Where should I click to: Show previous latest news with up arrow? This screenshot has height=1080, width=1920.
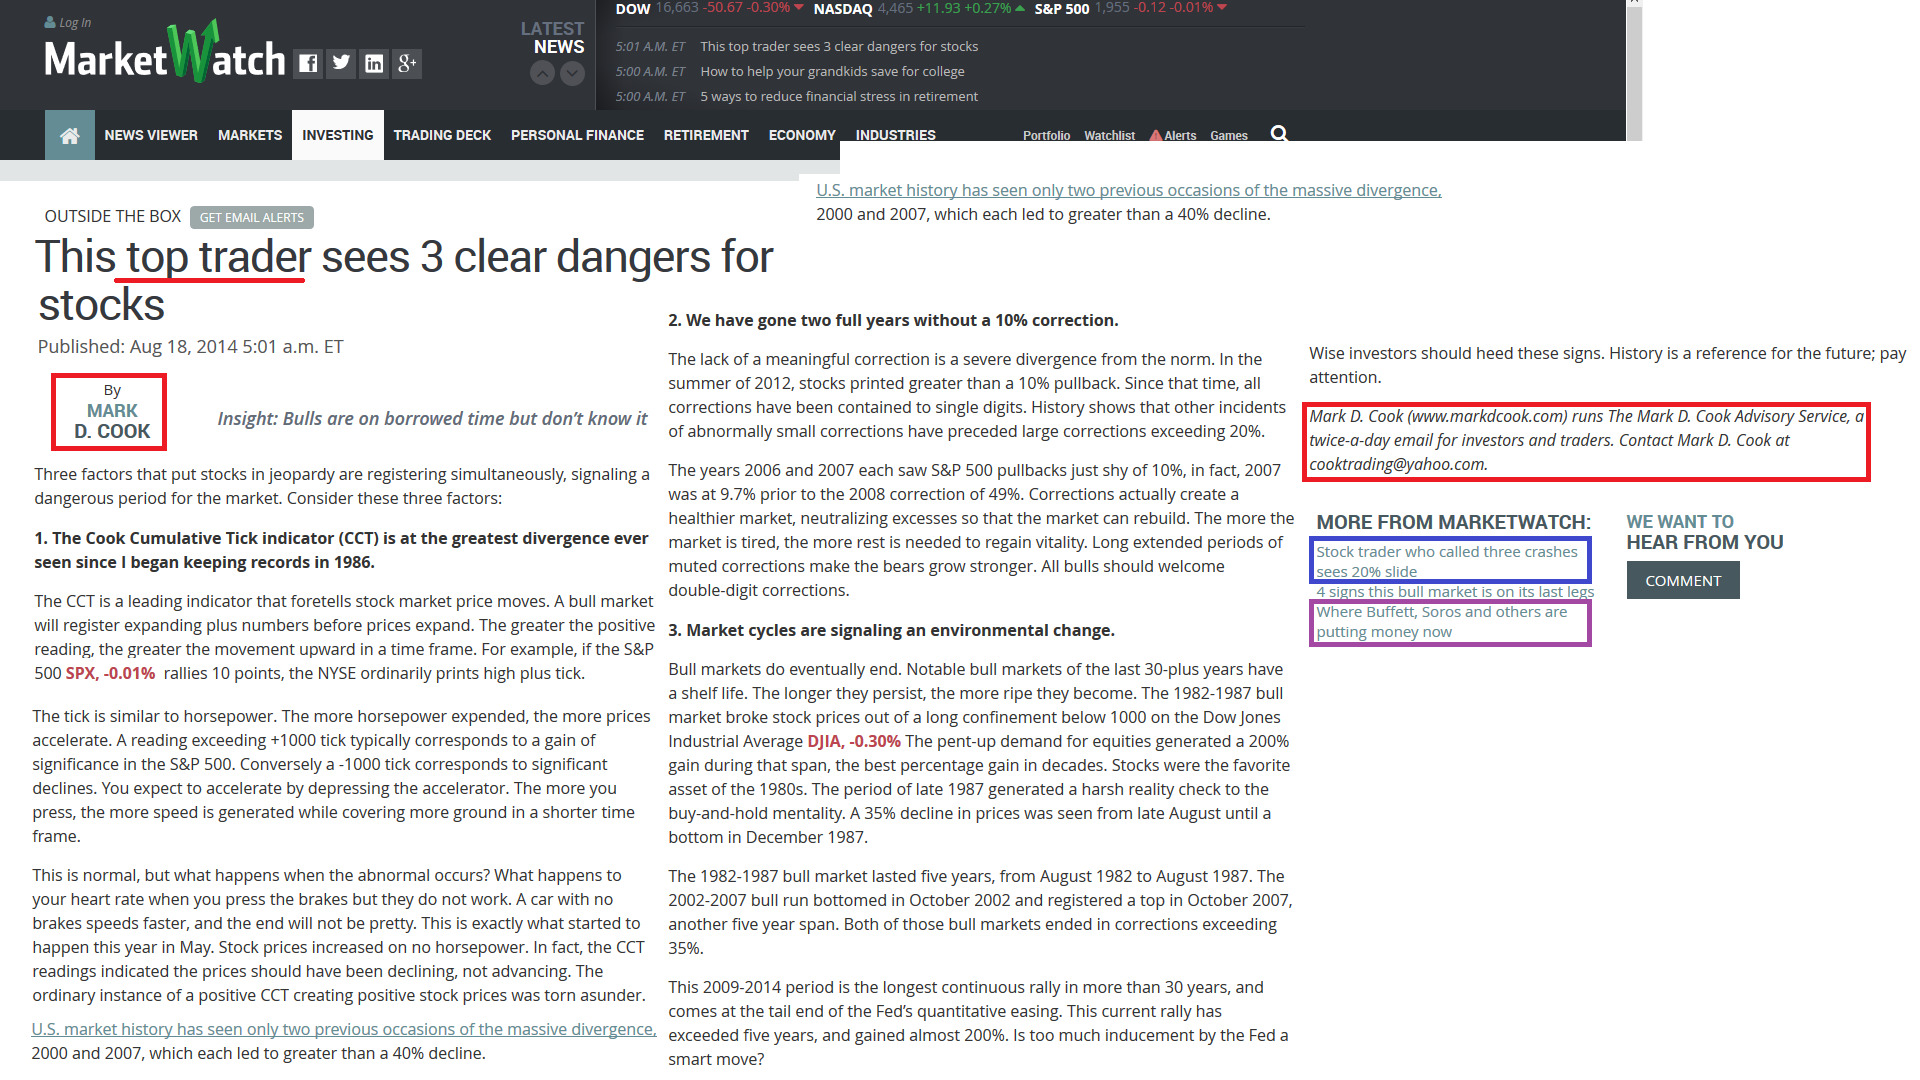coord(542,73)
